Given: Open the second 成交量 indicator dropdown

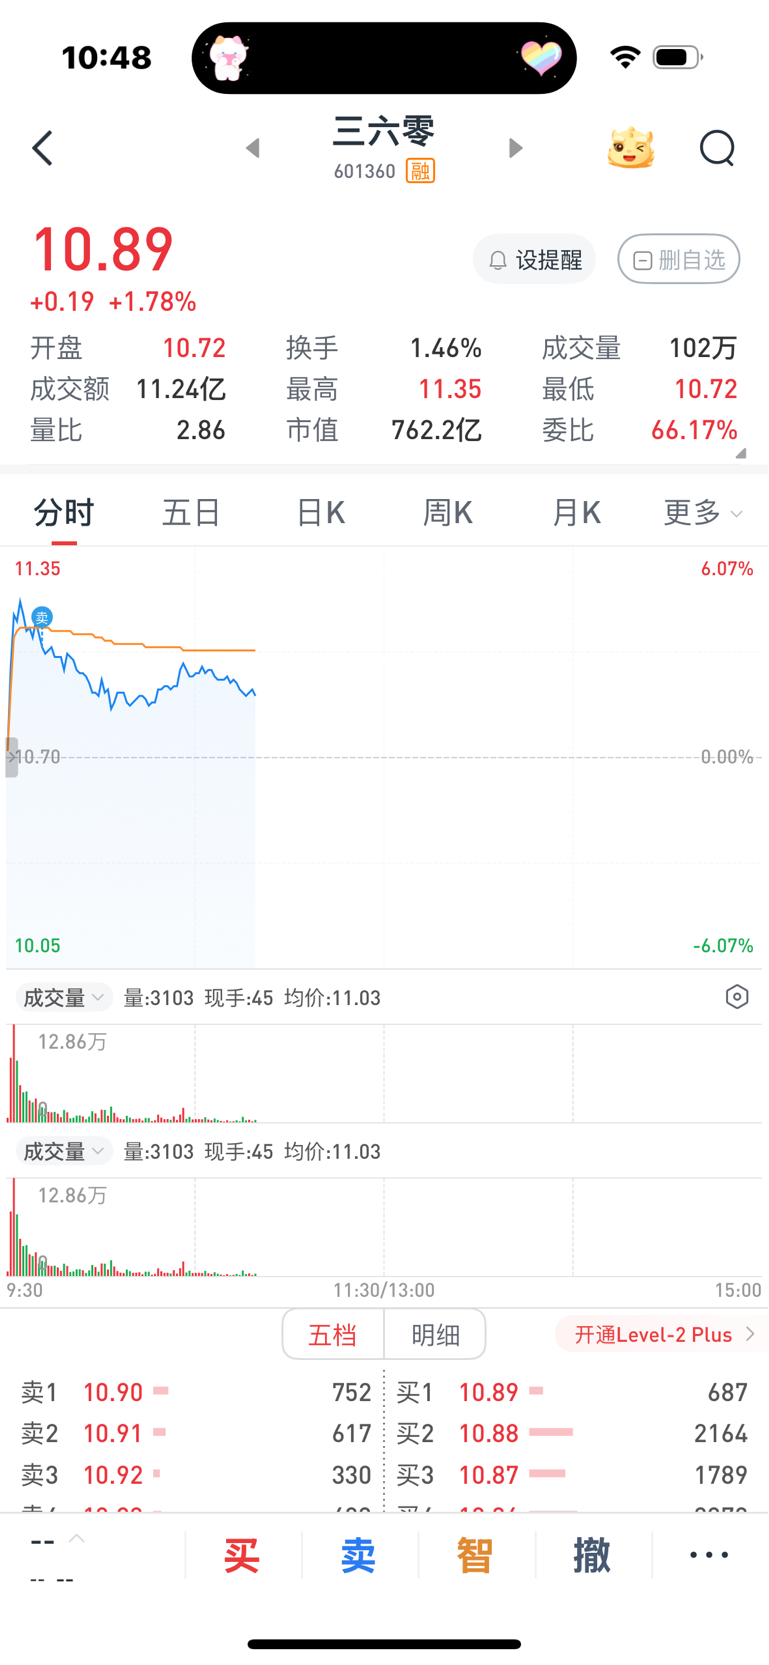Looking at the screenshot, I should tap(63, 1152).
